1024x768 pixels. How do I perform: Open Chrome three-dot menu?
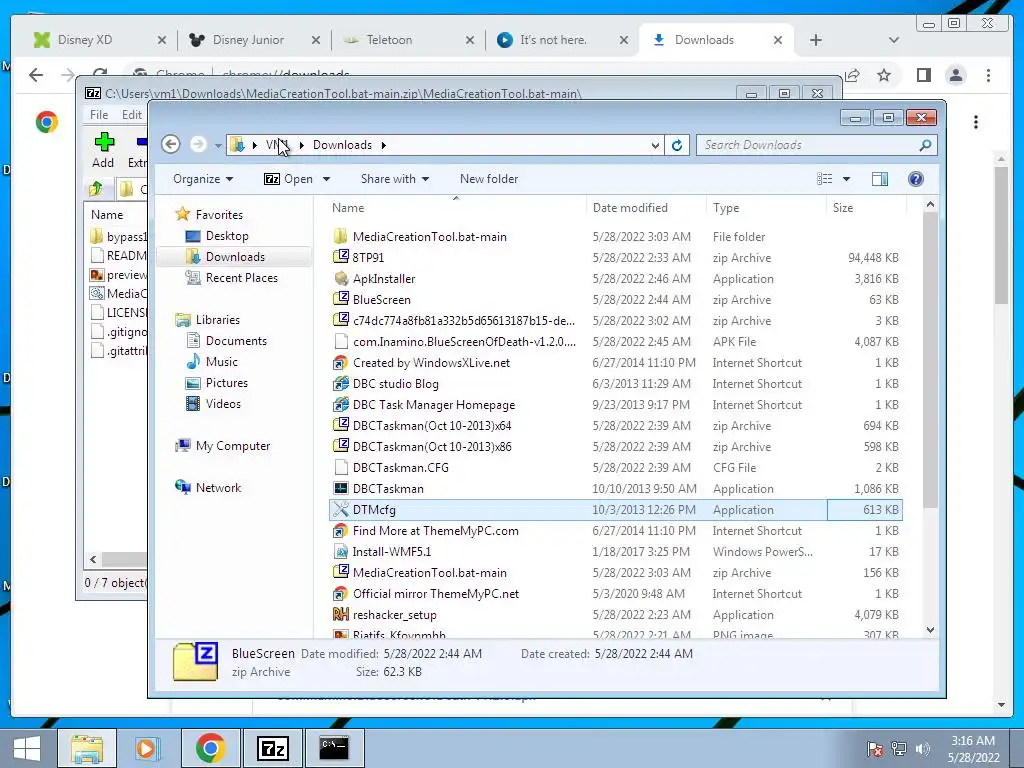pos(988,75)
